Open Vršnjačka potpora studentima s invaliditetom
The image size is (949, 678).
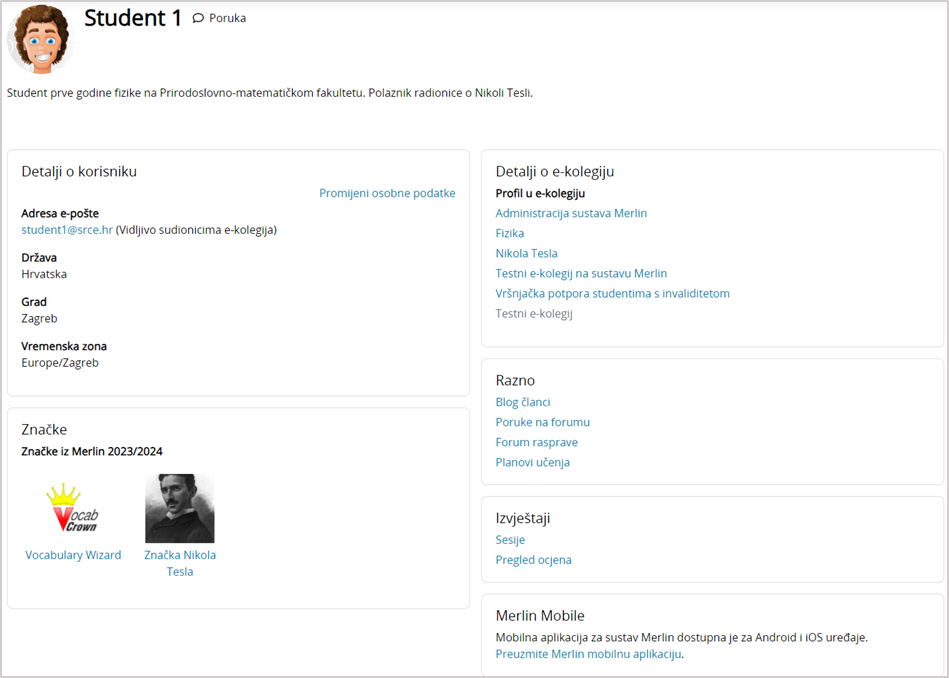tap(612, 293)
